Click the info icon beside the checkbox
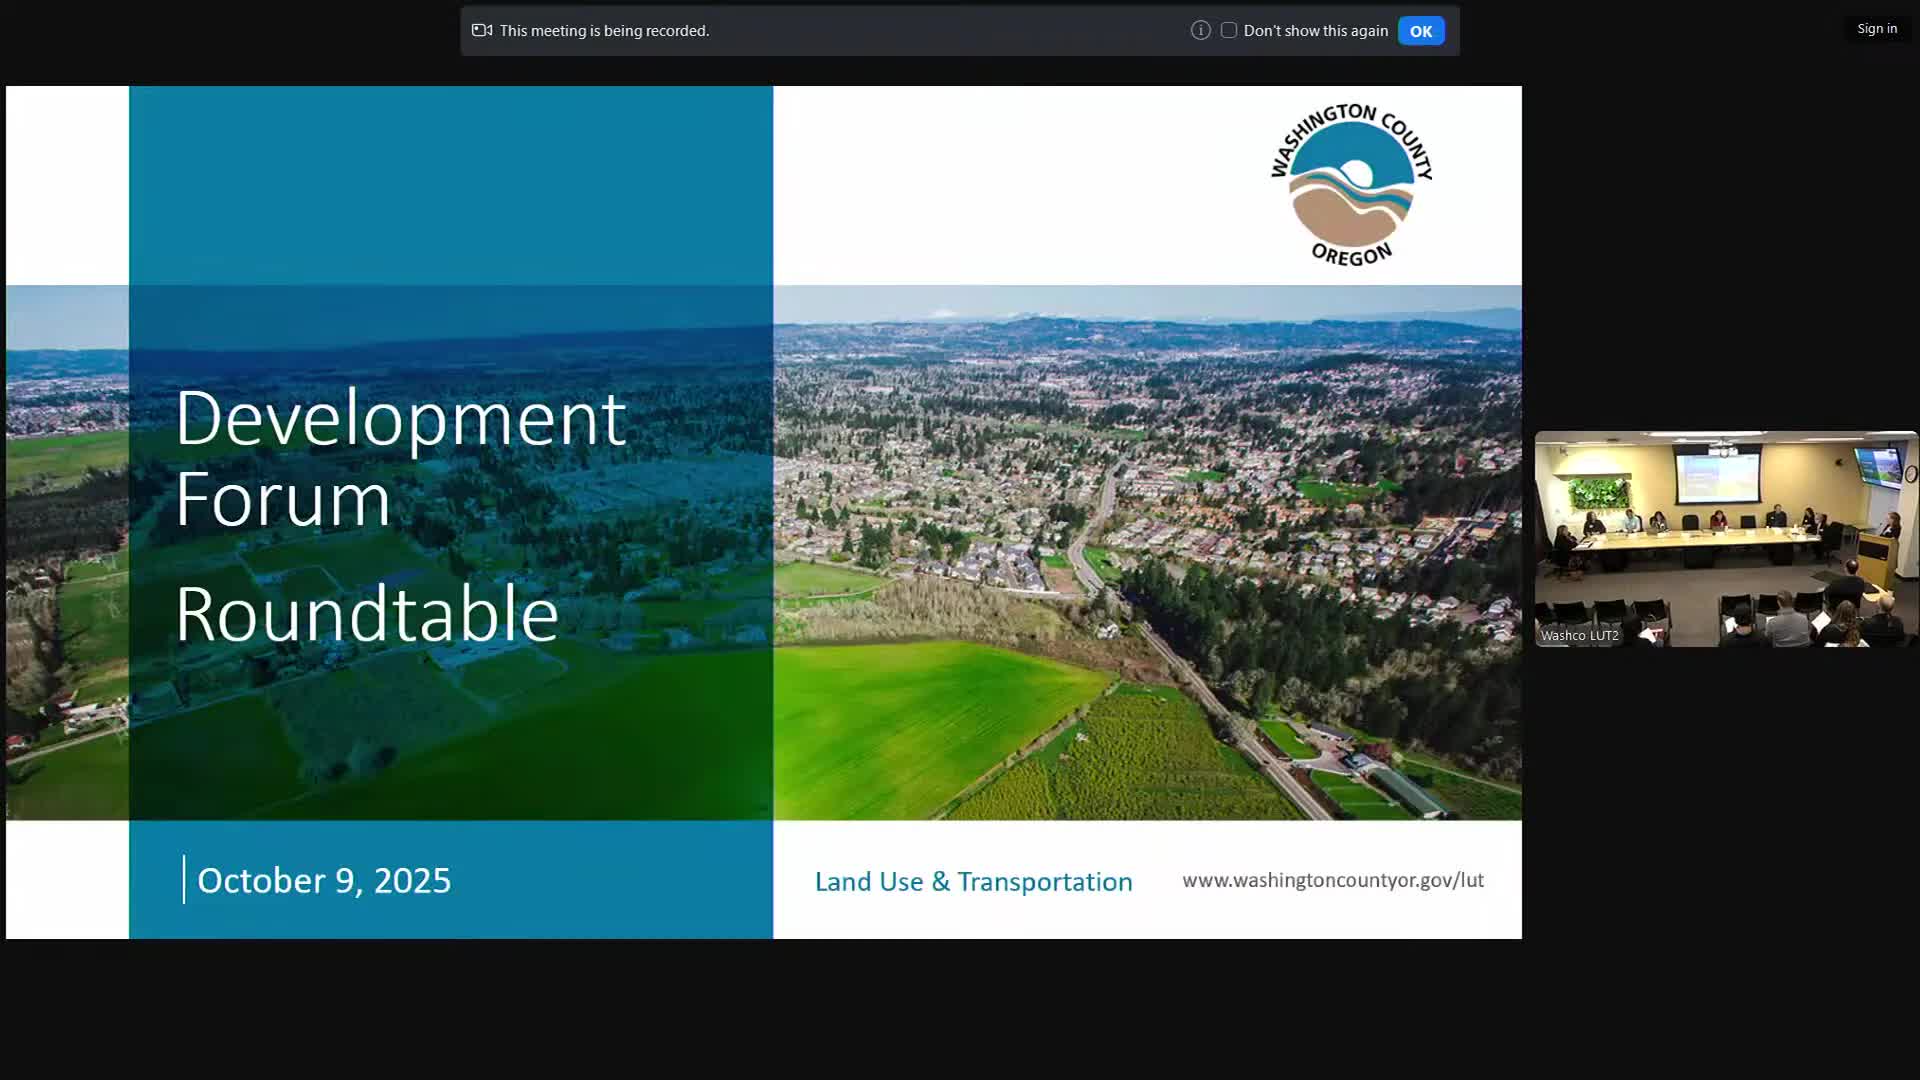Image resolution: width=1920 pixels, height=1080 pixels. (x=1200, y=30)
